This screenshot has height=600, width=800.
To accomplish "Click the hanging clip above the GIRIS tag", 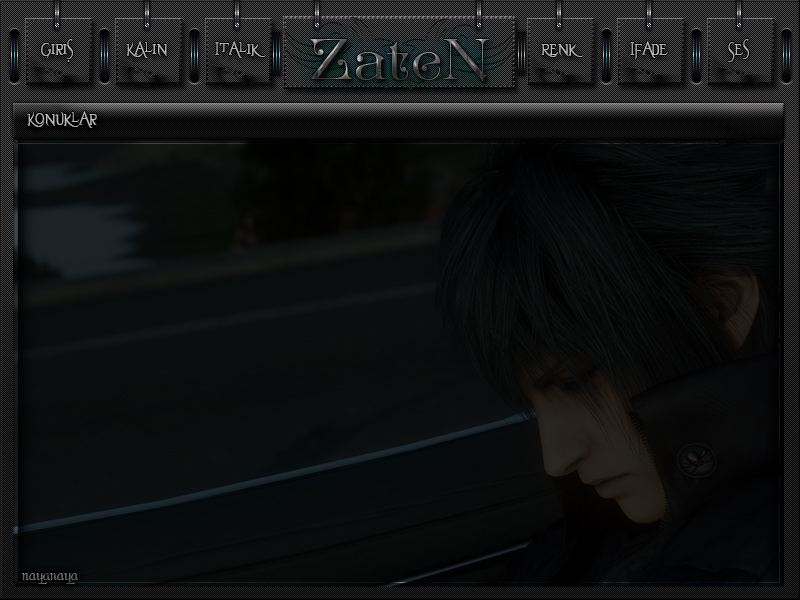I will coord(57,11).
